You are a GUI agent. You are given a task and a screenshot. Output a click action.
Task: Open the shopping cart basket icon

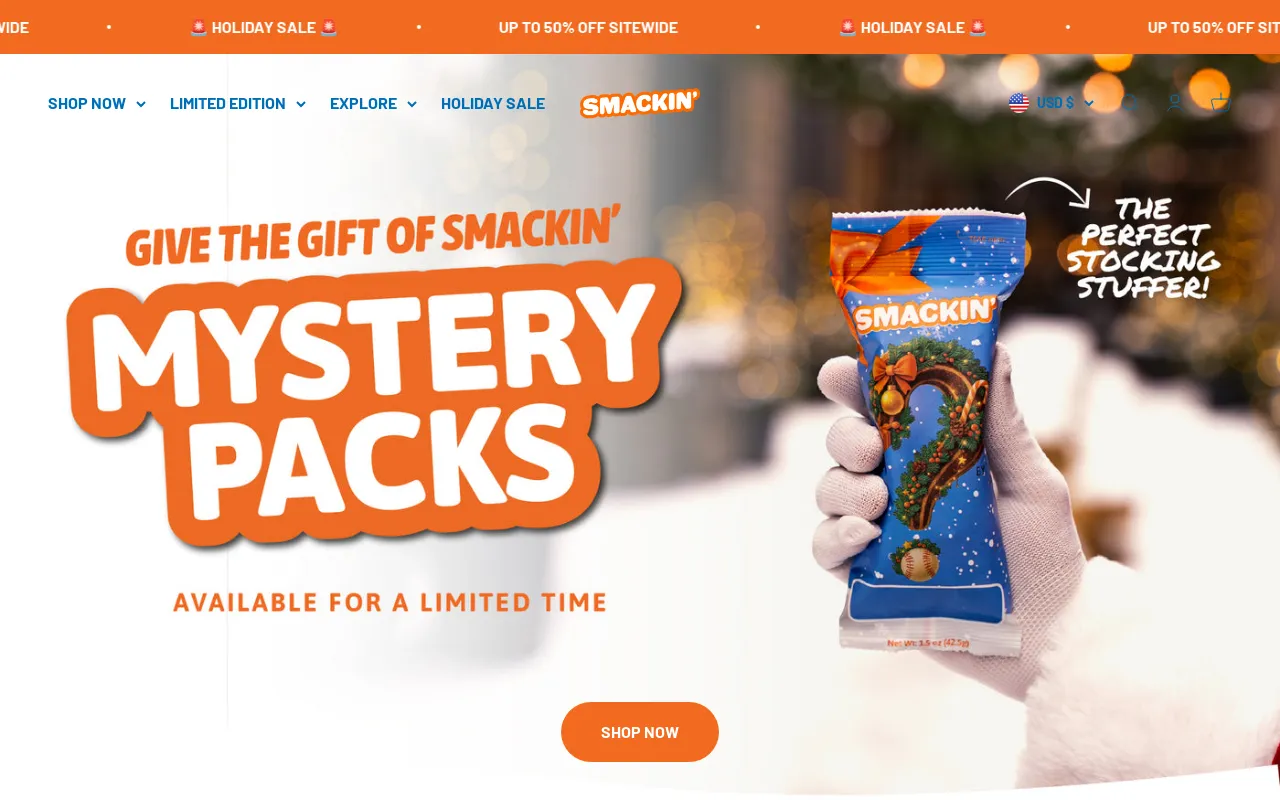(x=1219, y=103)
